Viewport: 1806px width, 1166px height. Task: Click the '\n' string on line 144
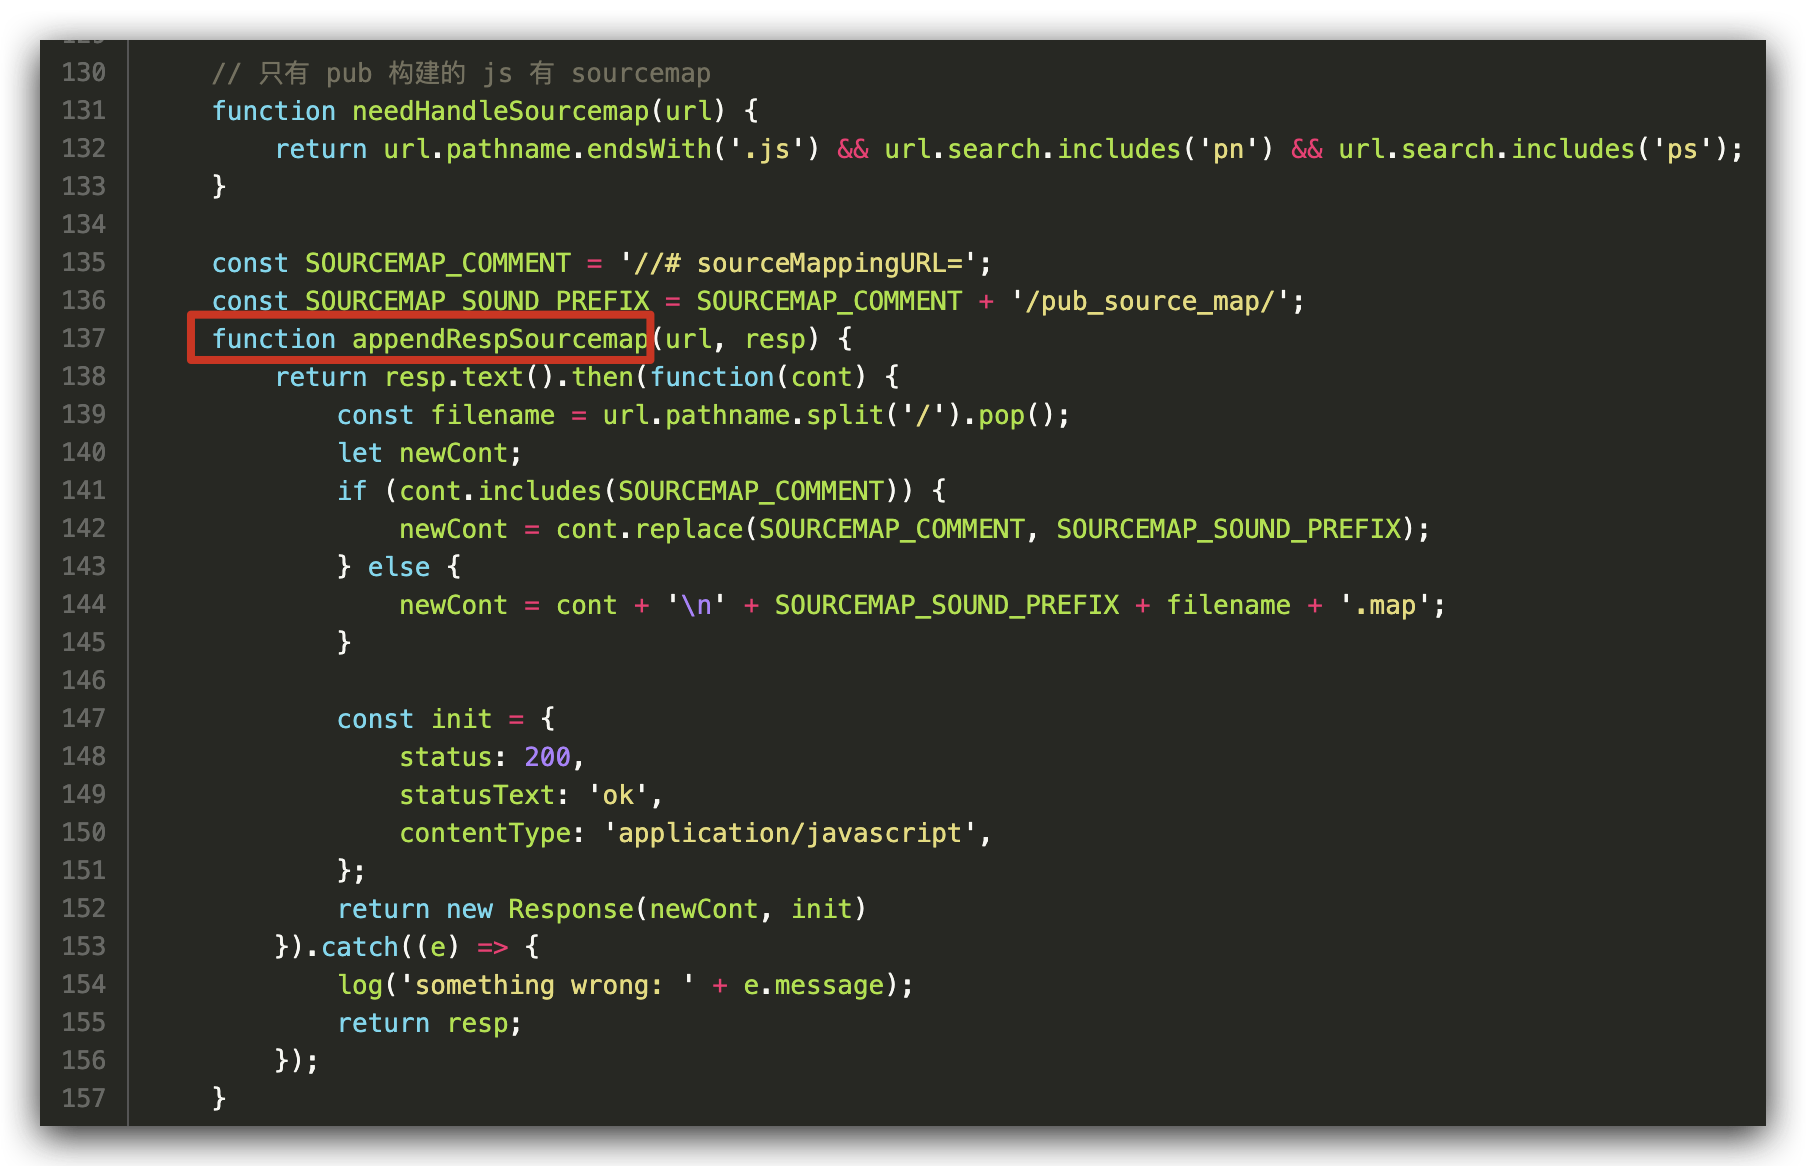[696, 605]
